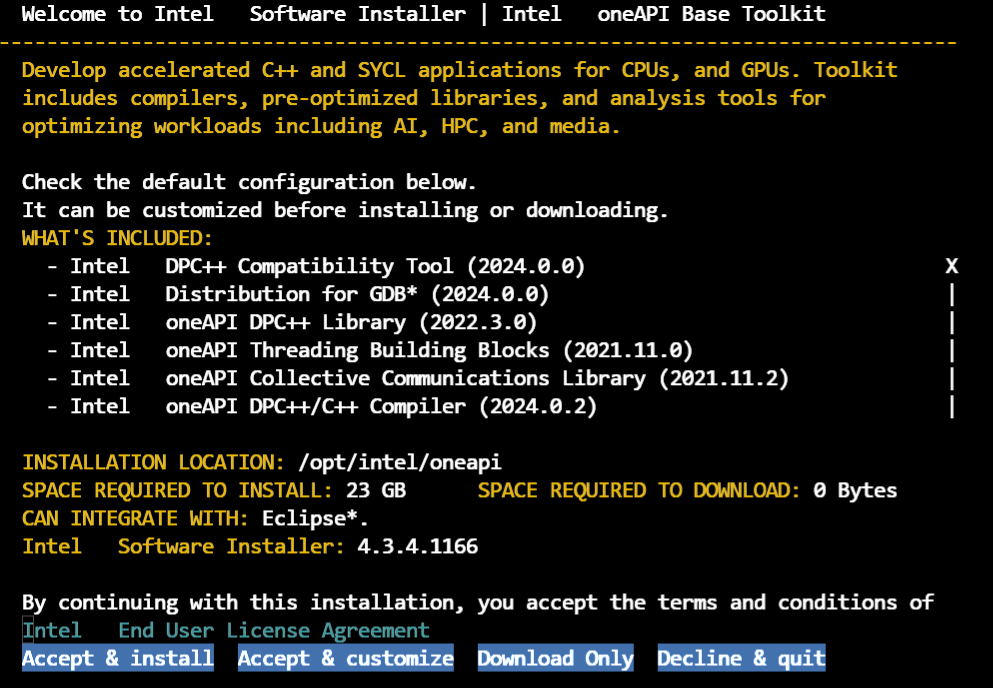Click the X scrollbar thumb in component list
Image resolution: width=993 pixels, height=688 pixels.
pyautogui.click(x=952, y=266)
